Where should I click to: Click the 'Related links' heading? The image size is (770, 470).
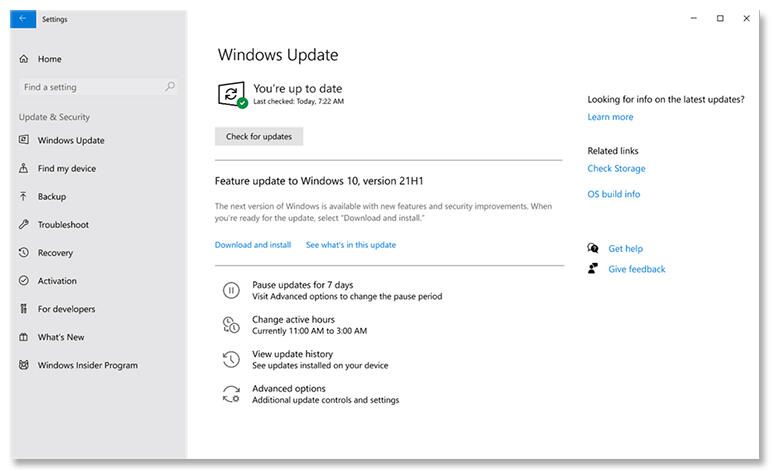[613, 151]
